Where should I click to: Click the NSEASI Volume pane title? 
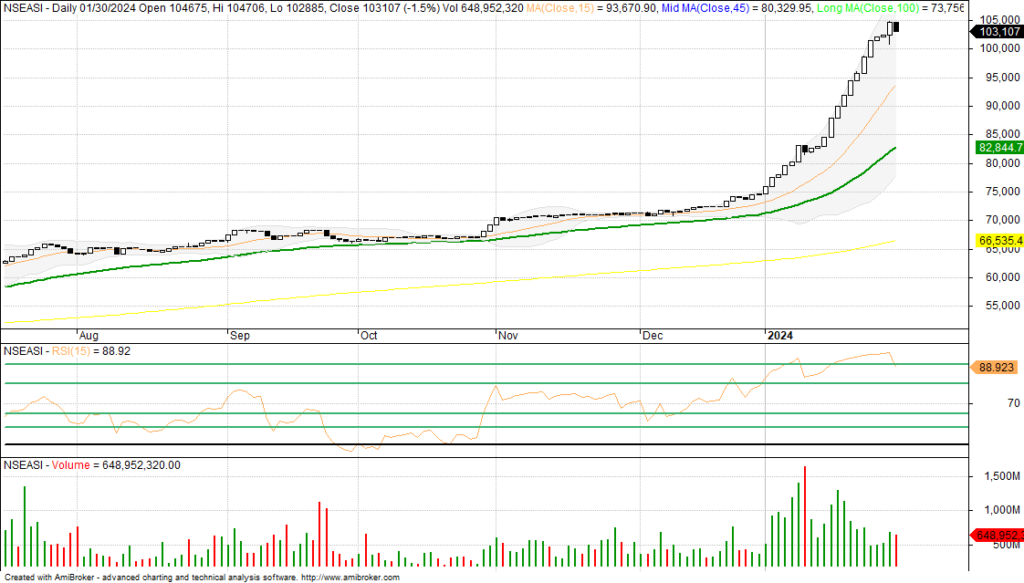coord(91,466)
